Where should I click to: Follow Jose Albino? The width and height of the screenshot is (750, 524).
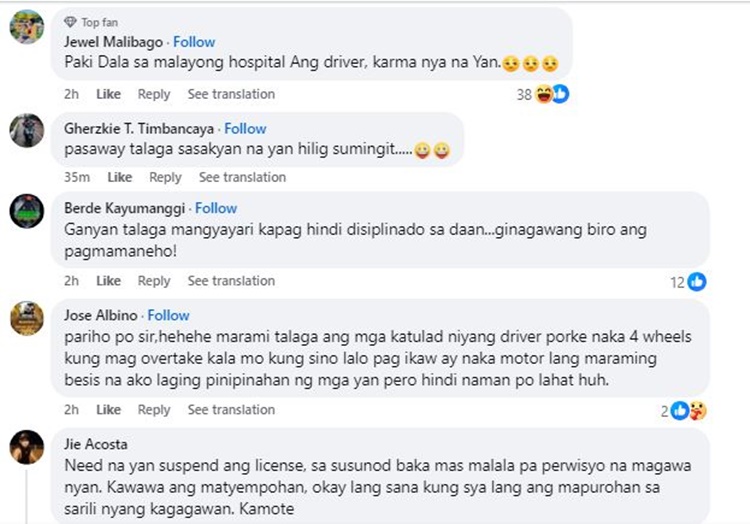[x=168, y=315]
